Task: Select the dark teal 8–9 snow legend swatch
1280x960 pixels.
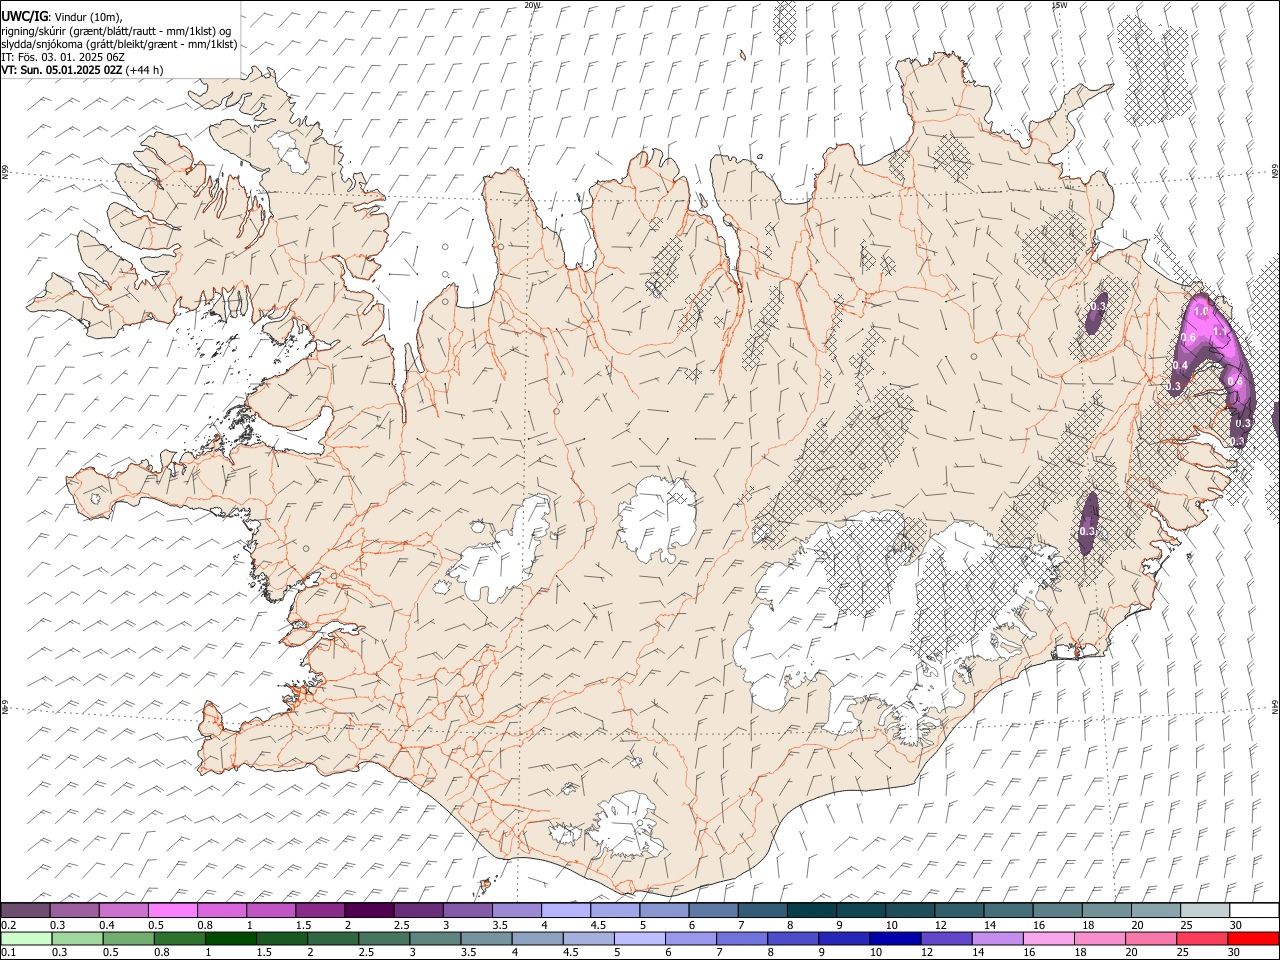Action: click(x=811, y=911)
